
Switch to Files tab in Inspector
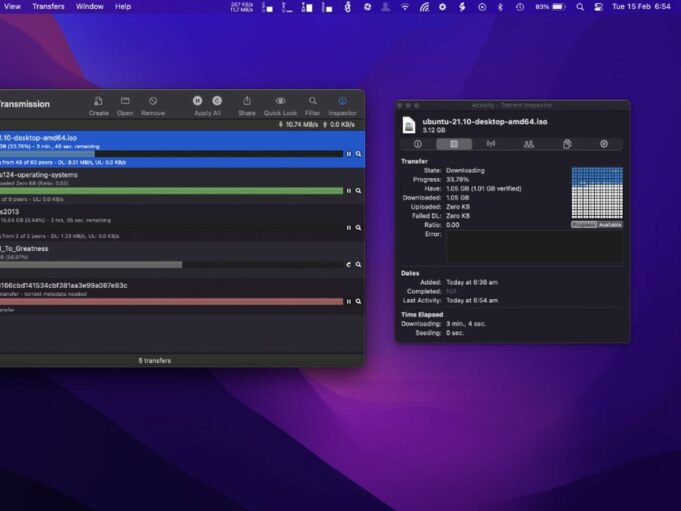pos(567,144)
